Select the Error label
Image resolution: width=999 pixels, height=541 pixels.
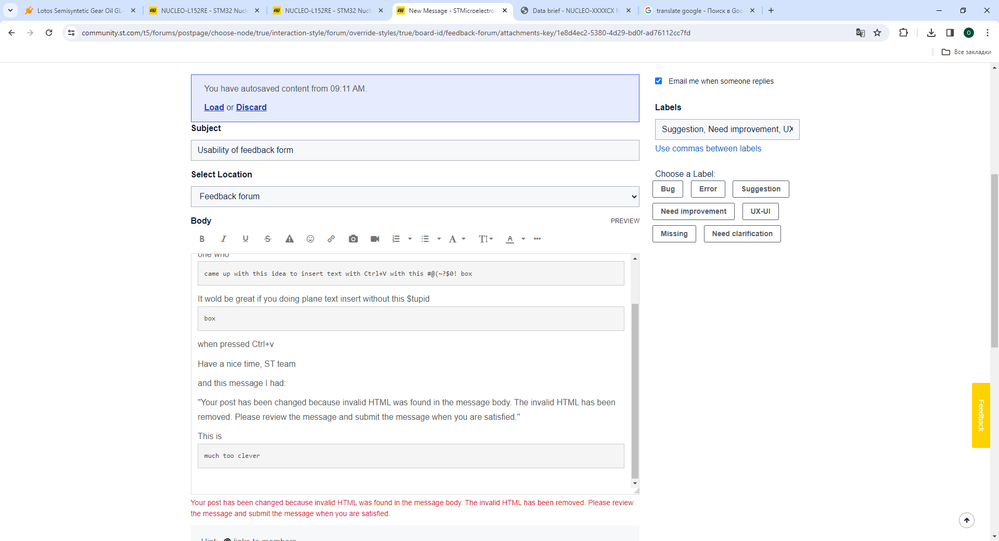tap(708, 189)
